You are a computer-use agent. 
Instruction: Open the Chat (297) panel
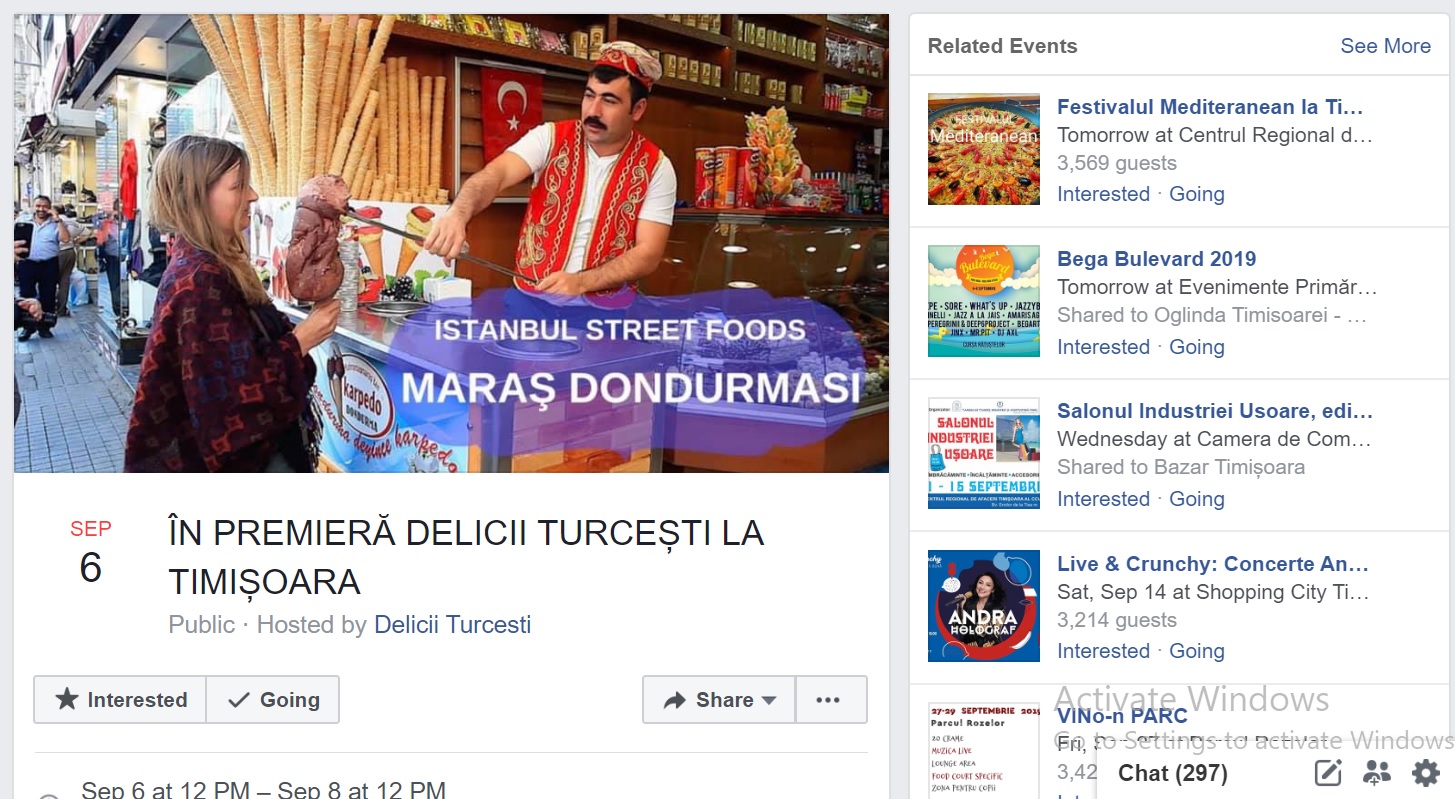coord(1172,773)
